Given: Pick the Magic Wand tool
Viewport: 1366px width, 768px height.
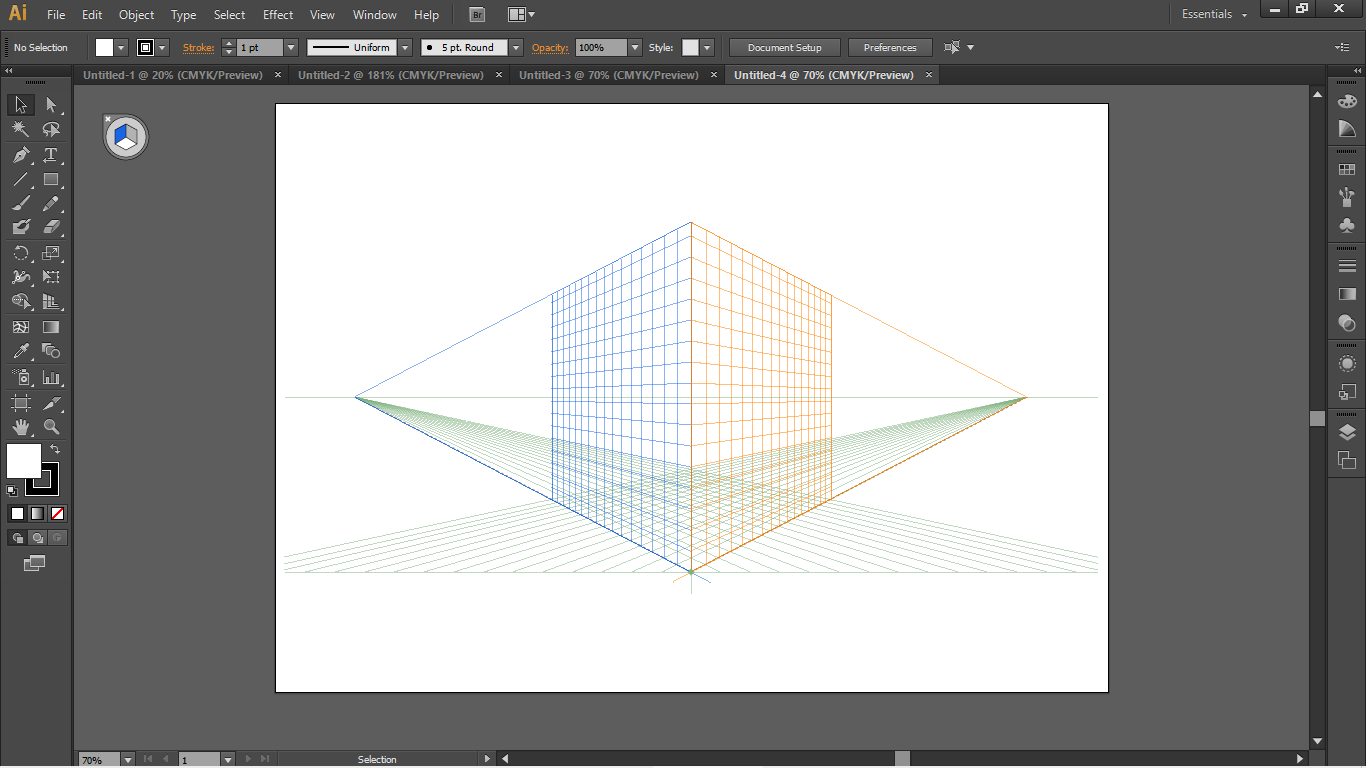Looking at the screenshot, I should click(x=20, y=129).
